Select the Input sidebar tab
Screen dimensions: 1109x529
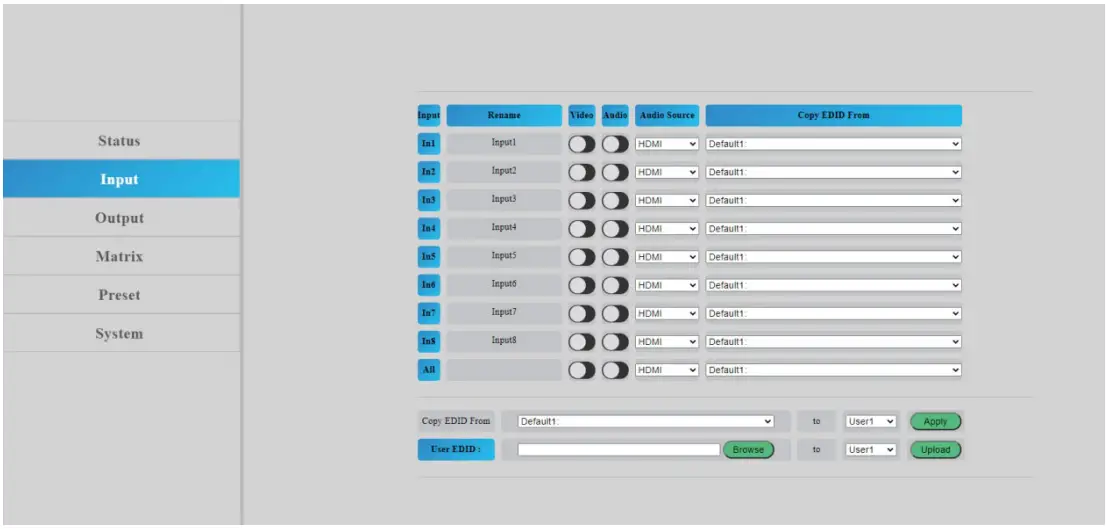[x=120, y=179]
